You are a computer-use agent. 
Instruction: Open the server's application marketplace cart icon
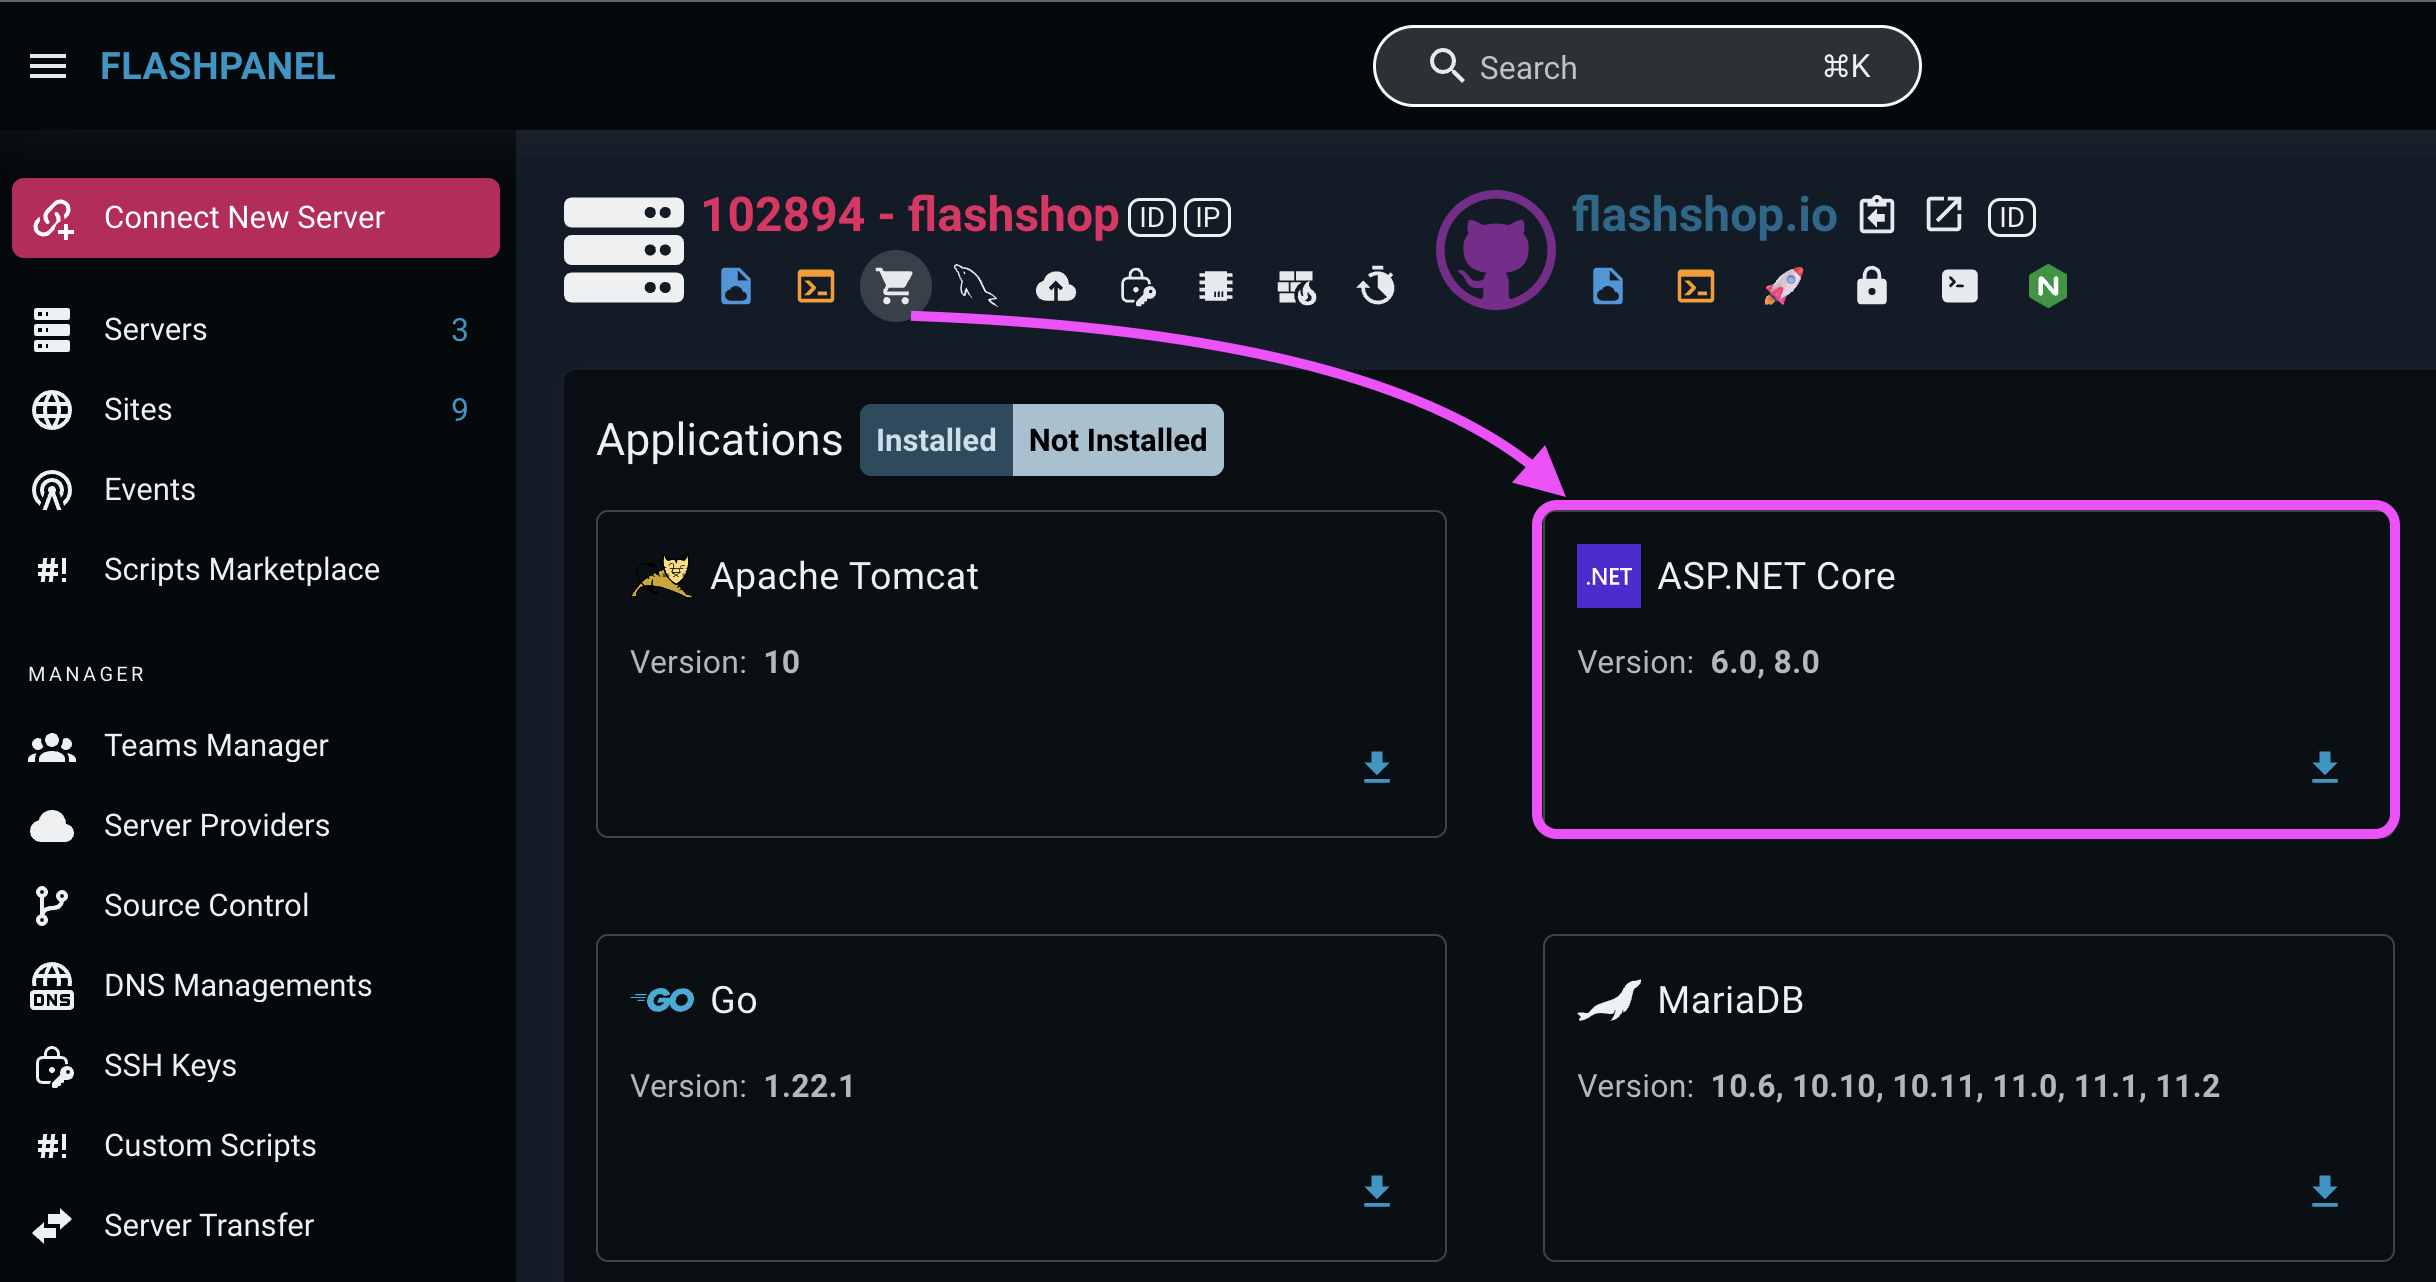tap(896, 286)
